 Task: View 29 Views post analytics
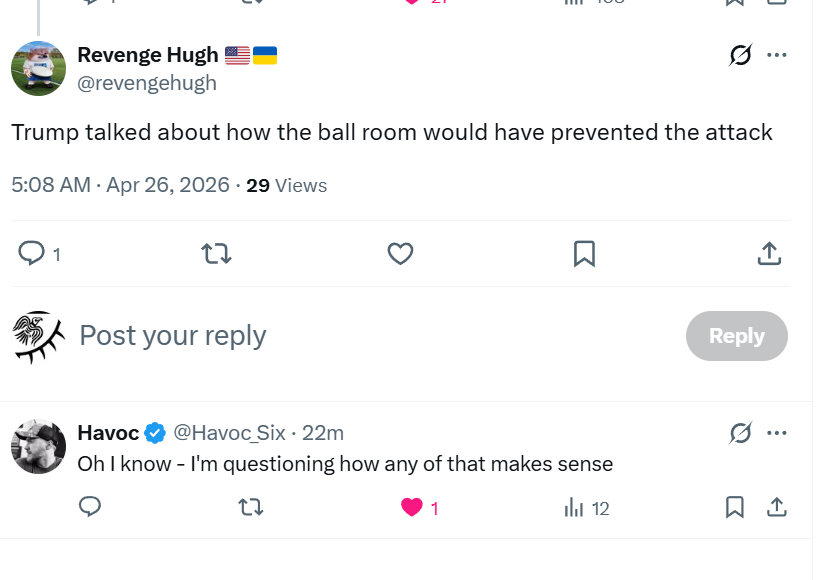click(286, 185)
